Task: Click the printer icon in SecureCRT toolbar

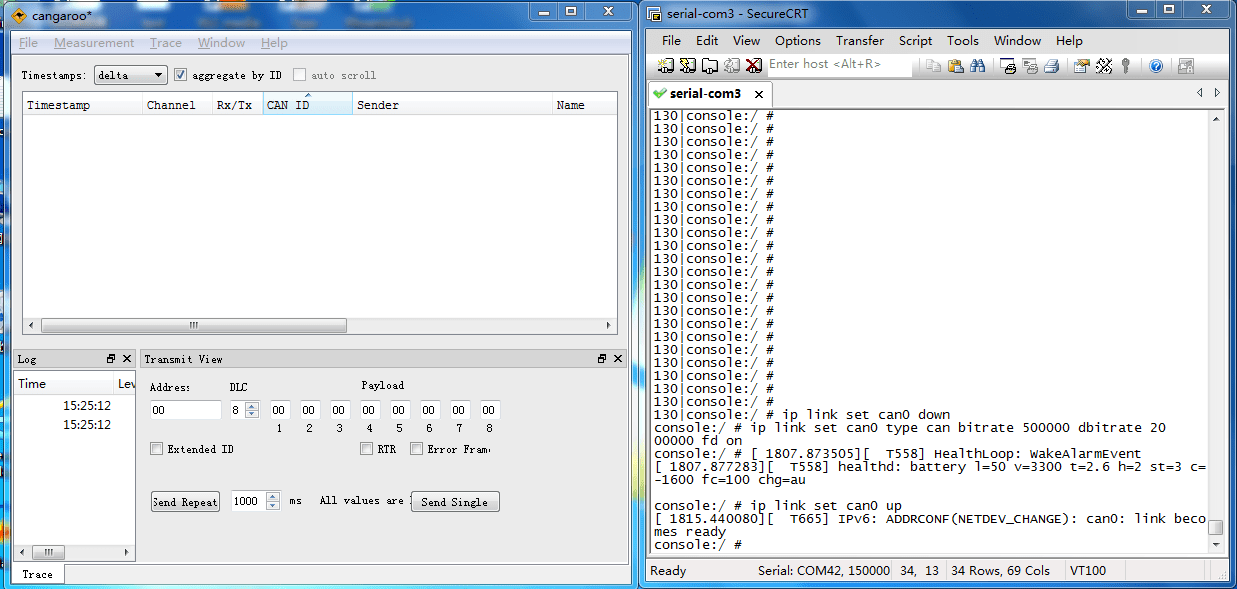Action: pos(1051,66)
